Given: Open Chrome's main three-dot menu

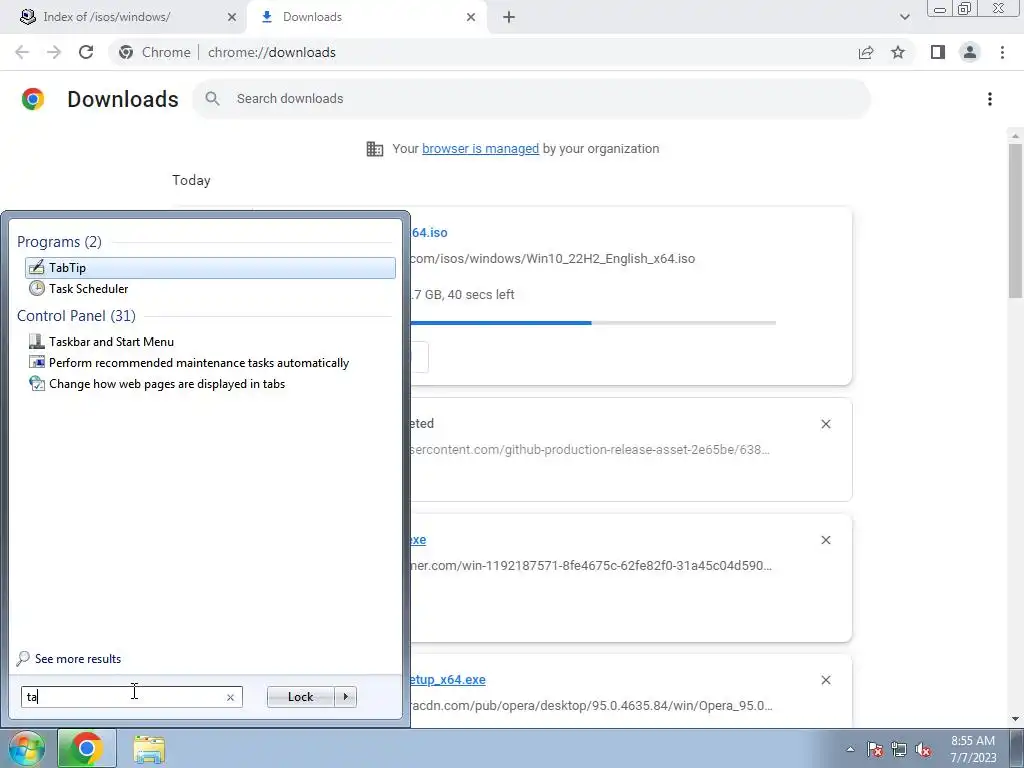Looking at the screenshot, I should [x=1002, y=52].
